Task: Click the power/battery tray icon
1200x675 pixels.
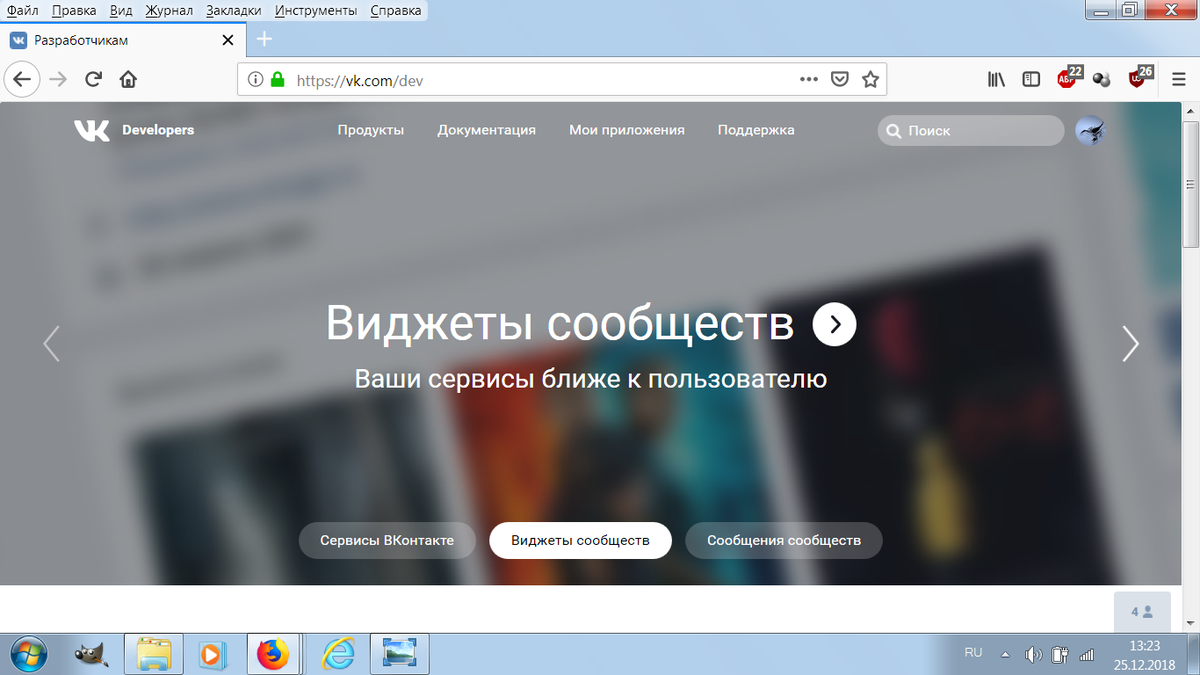Action: click(1062, 655)
